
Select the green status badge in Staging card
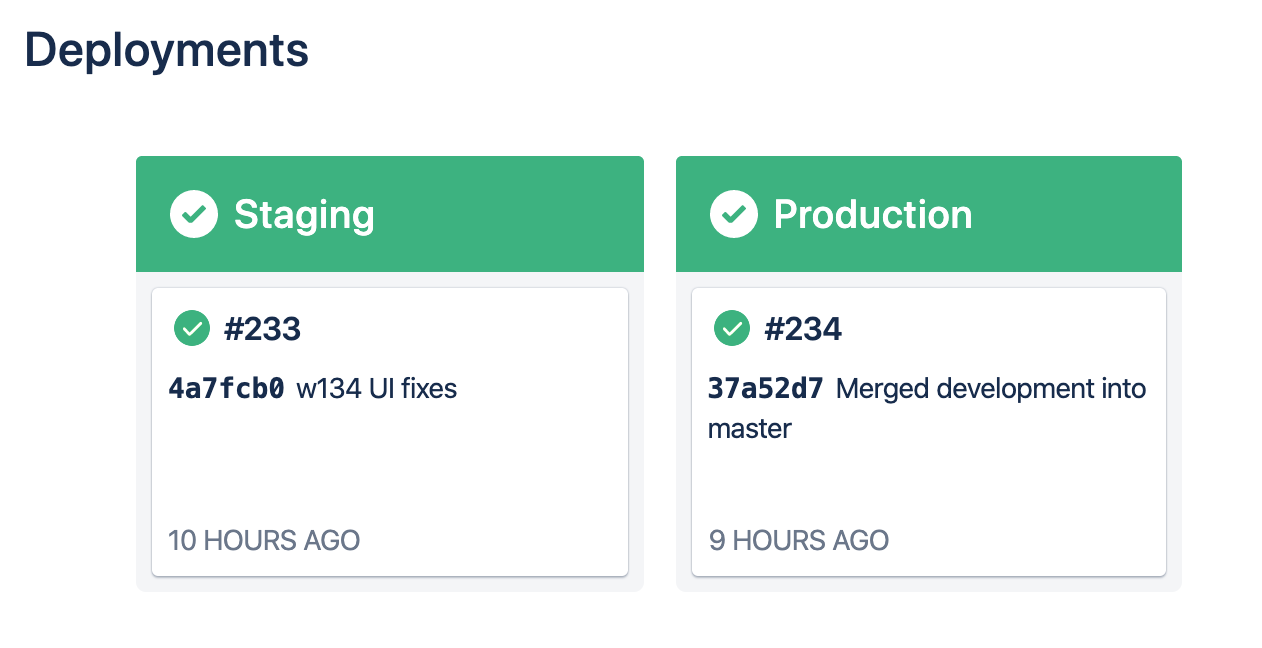[192, 328]
